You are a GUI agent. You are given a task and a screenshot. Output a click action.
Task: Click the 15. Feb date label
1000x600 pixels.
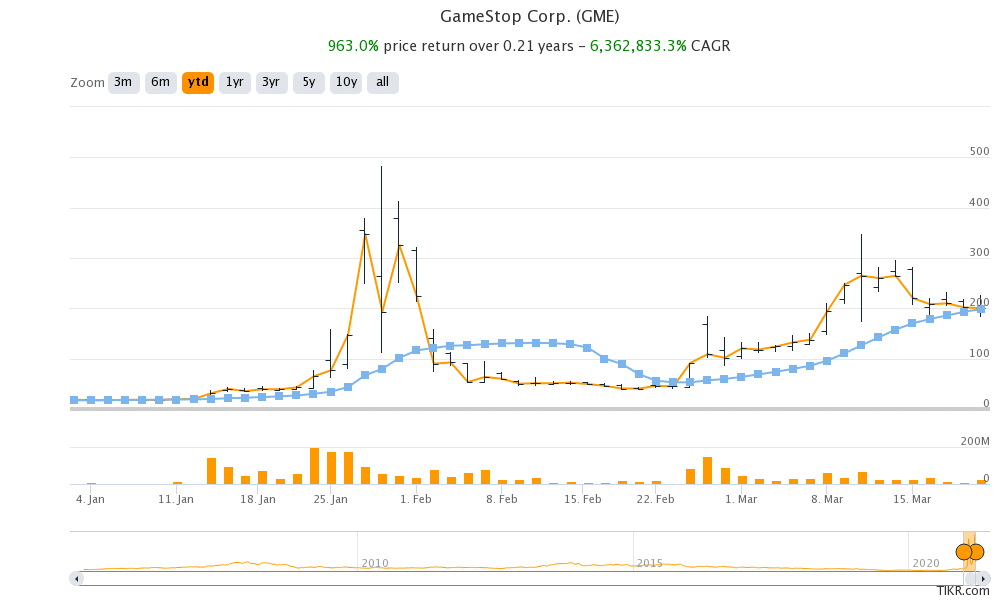click(583, 499)
